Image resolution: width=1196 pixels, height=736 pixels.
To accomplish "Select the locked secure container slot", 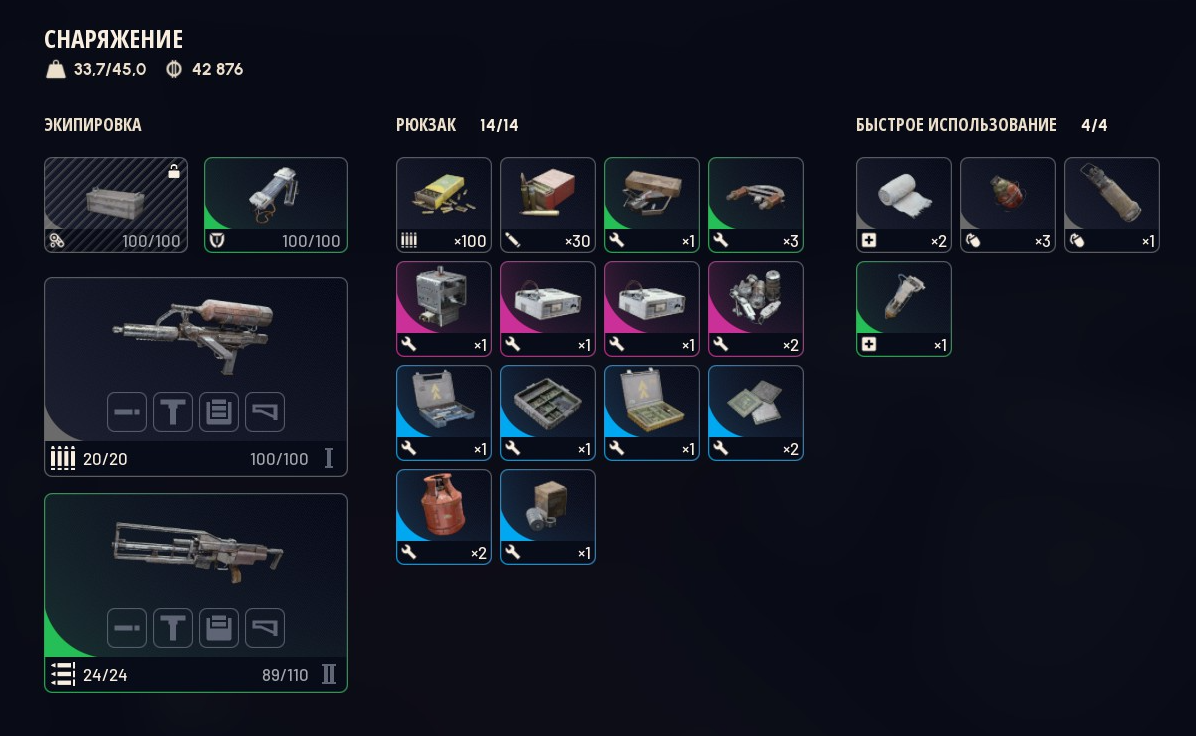I will click(x=116, y=205).
